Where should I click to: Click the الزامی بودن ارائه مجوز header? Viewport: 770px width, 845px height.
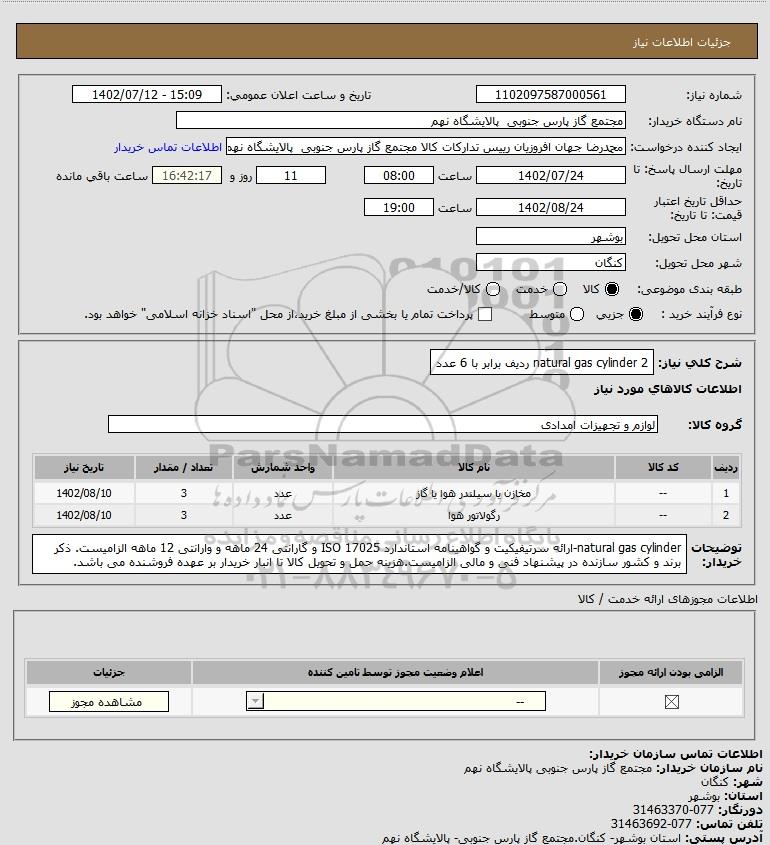pyautogui.click(x=671, y=673)
